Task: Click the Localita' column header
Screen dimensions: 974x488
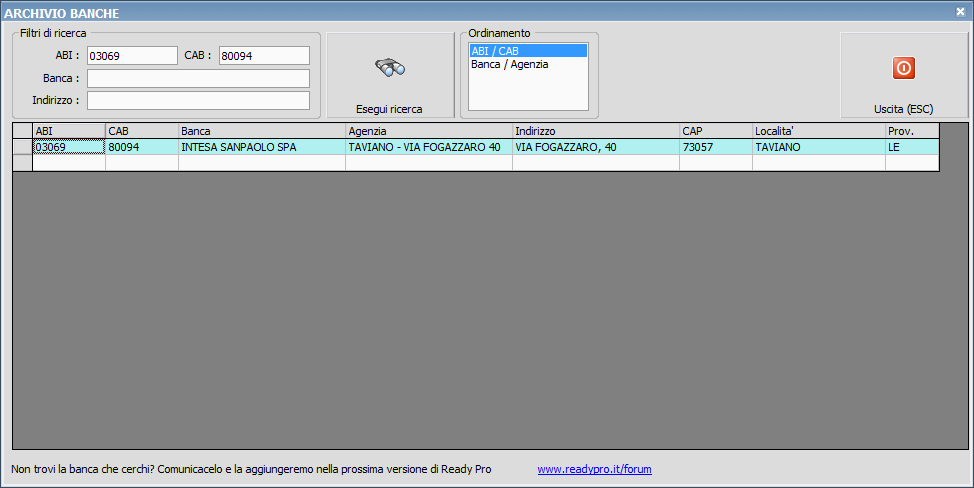Action: coord(819,131)
